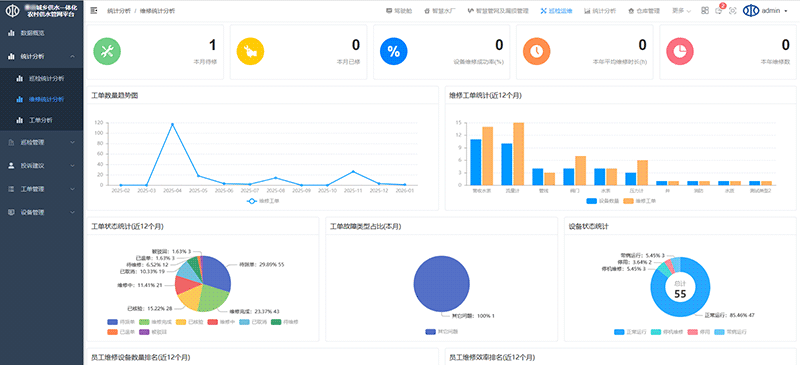The width and height of the screenshot is (800, 365).
Task: Toggle the 维修中 legend in status pie
Action: coord(221,322)
